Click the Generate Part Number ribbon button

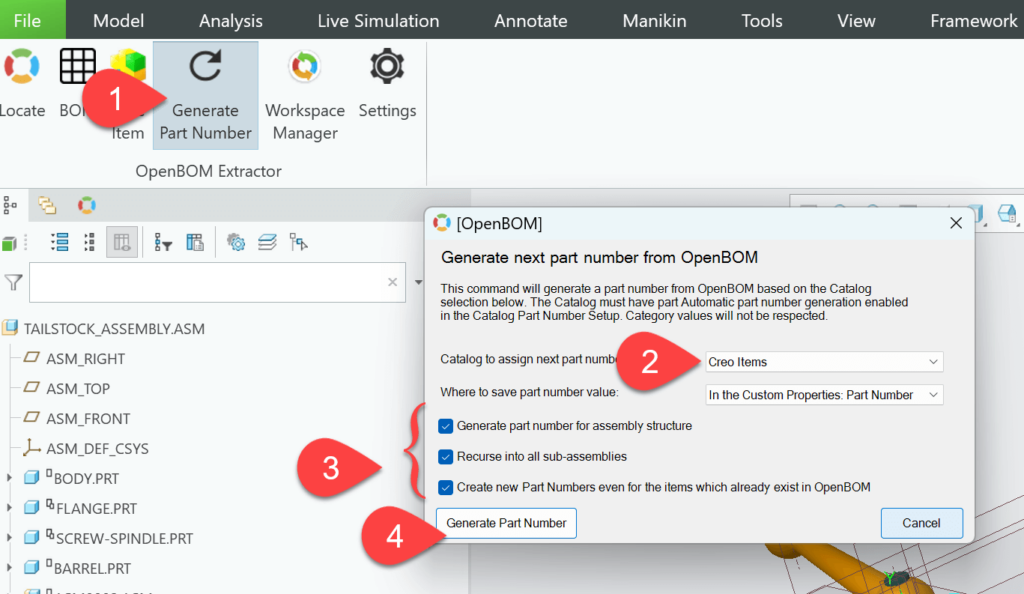click(205, 95)
